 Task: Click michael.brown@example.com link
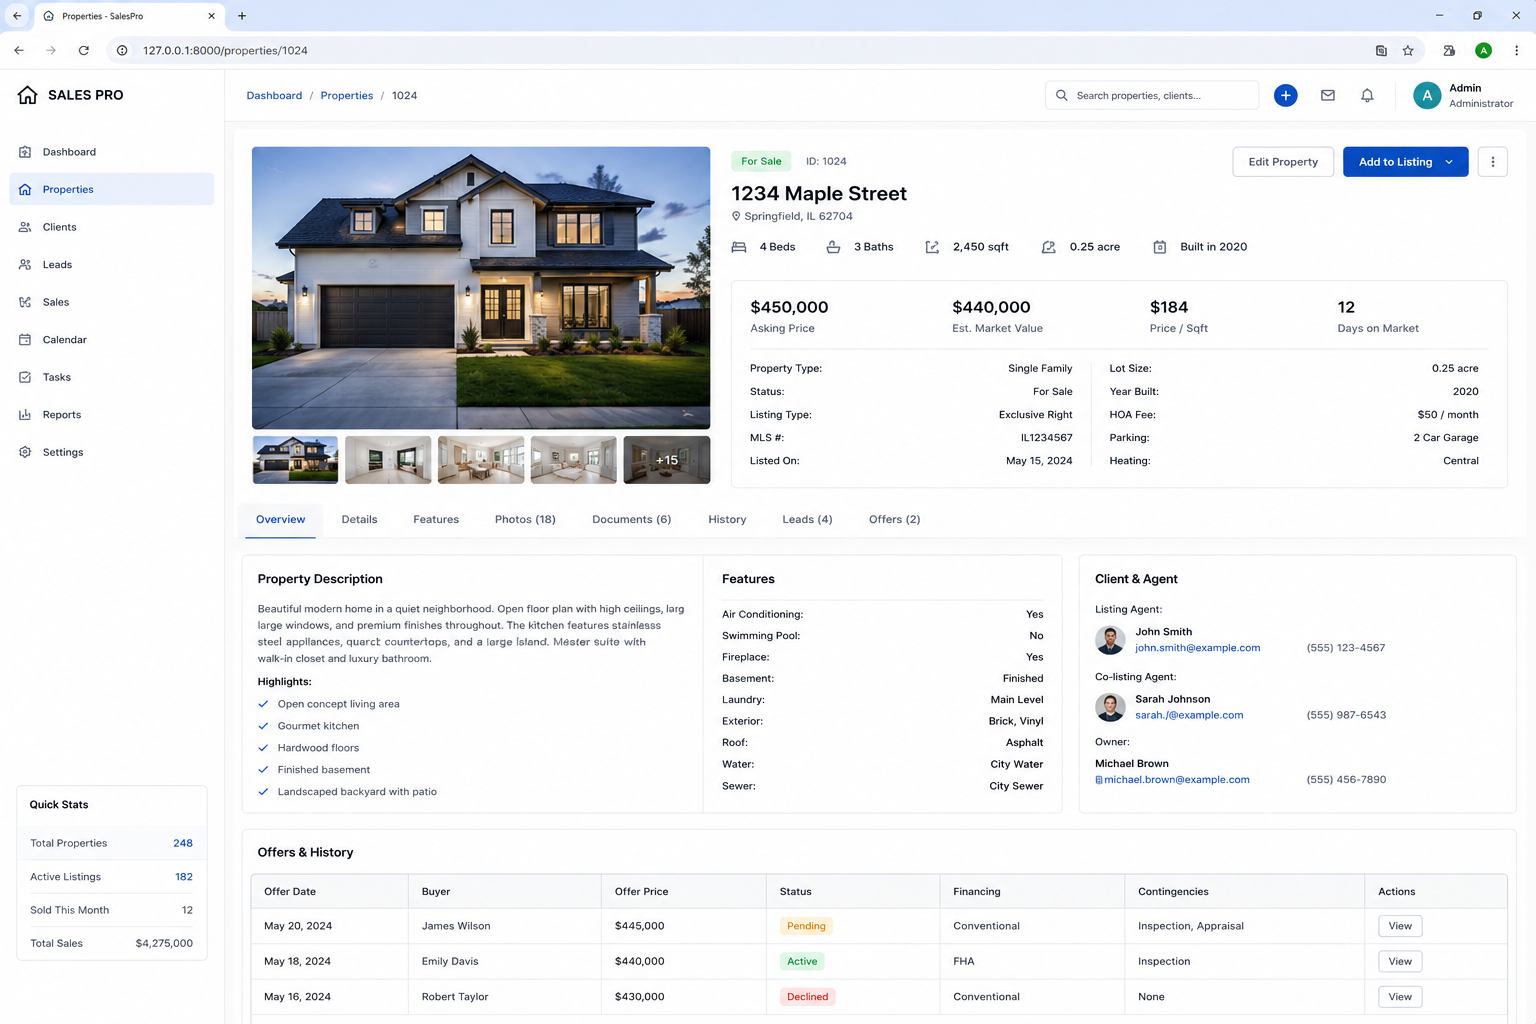1176,780
